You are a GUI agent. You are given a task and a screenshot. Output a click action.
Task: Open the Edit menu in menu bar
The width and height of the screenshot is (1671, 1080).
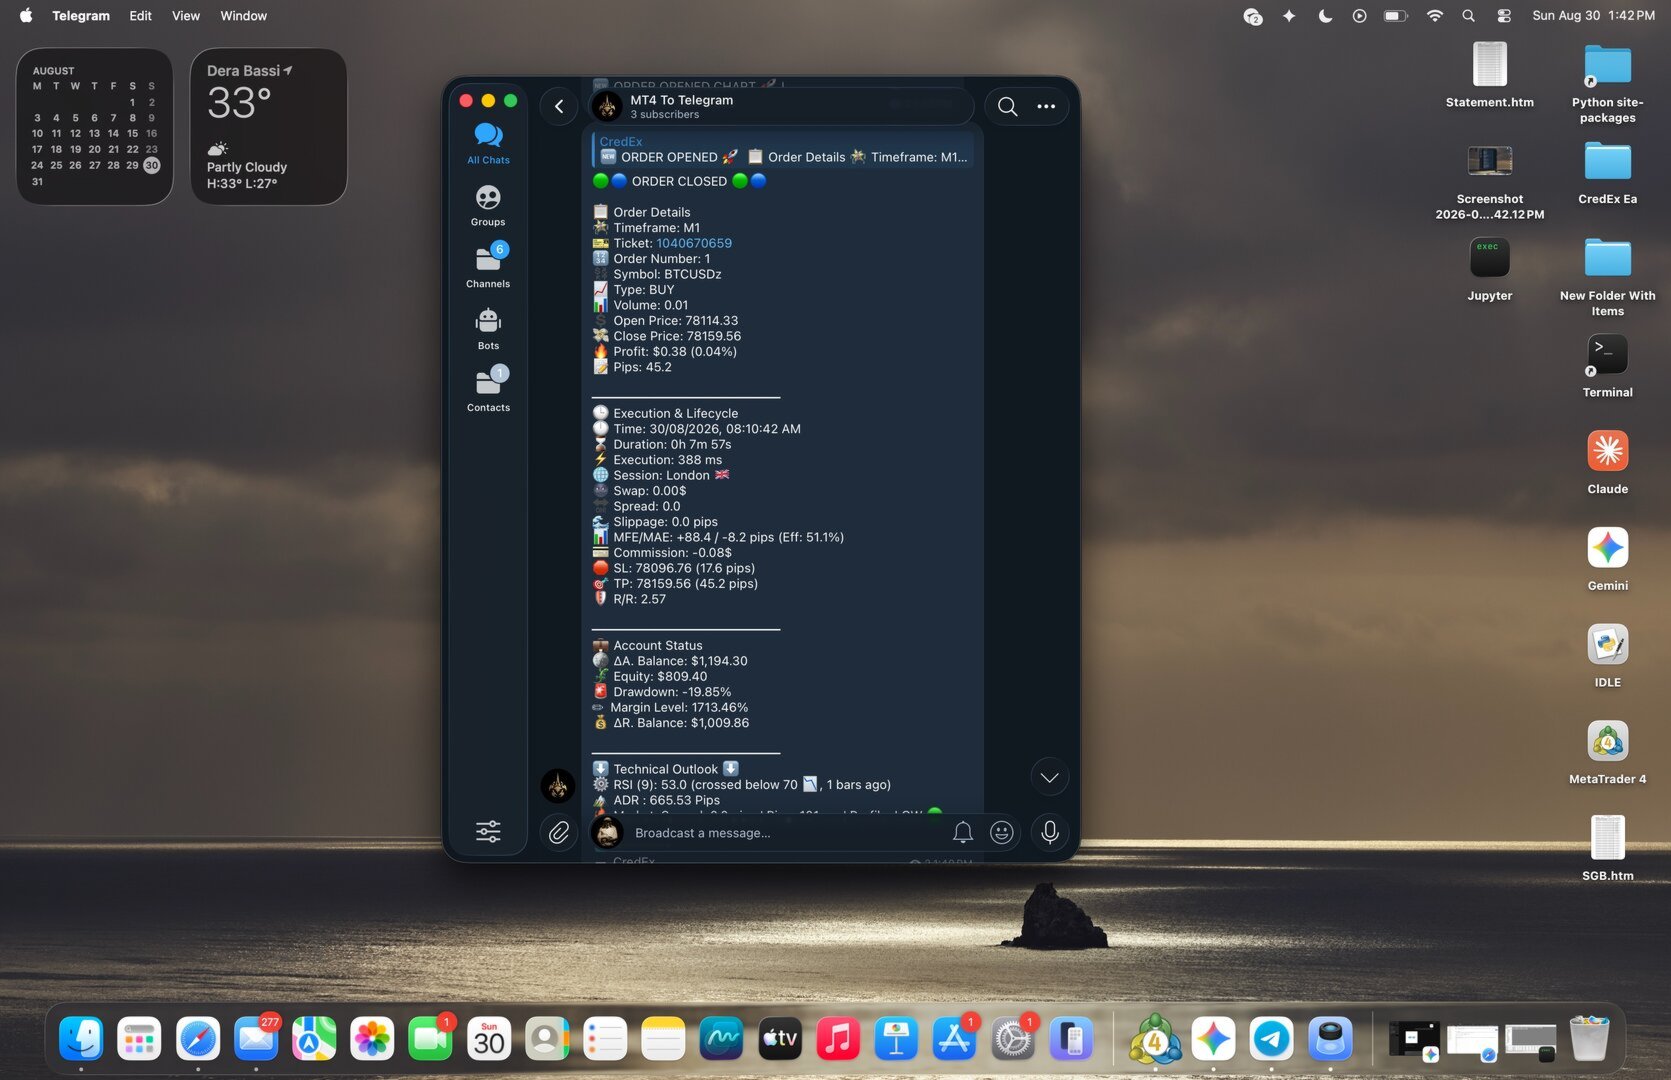click(140, 16)
